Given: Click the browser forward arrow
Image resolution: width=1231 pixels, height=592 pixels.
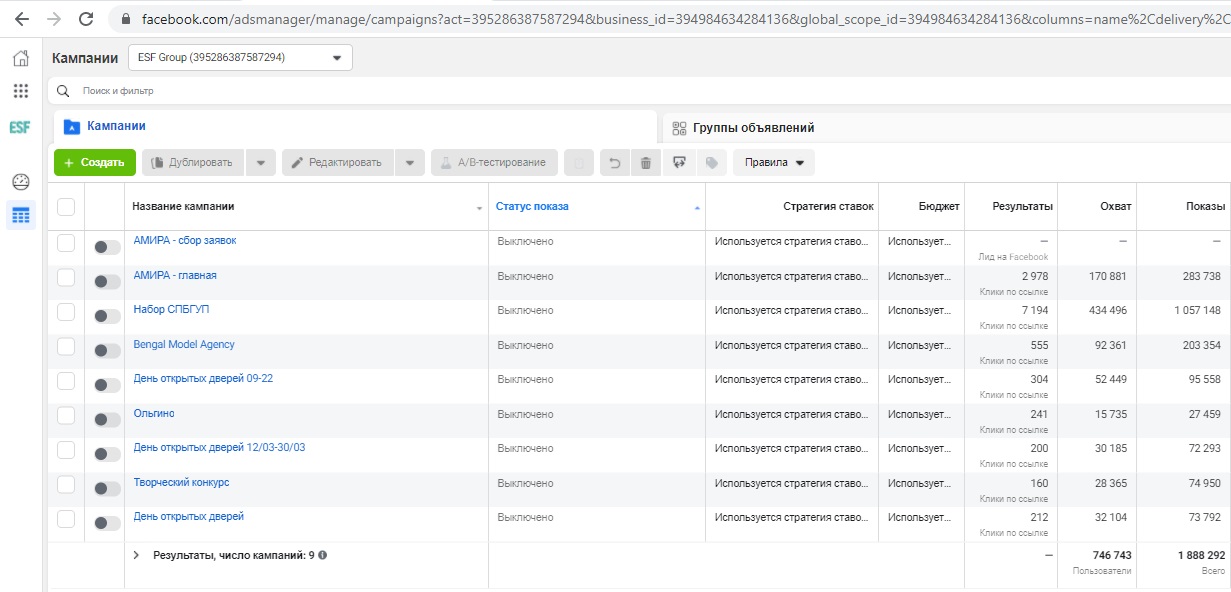Looking at the screenshot, I should tap(53, 19).
